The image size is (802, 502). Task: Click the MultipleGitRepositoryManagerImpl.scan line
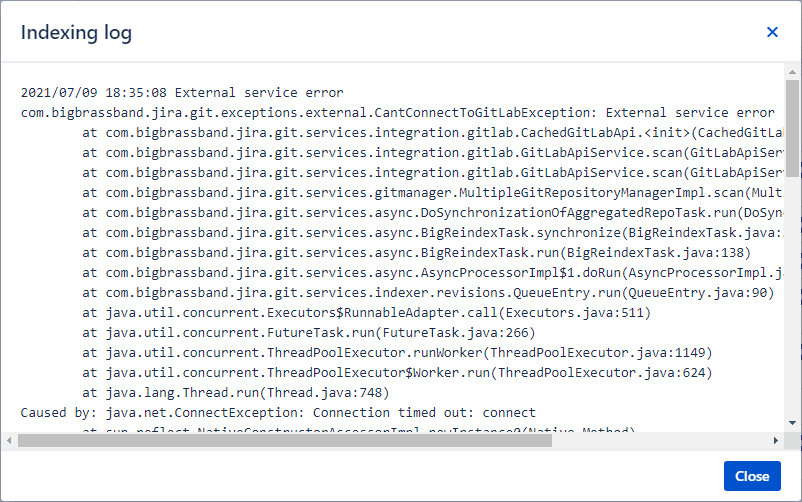click(x=433, y=192)
